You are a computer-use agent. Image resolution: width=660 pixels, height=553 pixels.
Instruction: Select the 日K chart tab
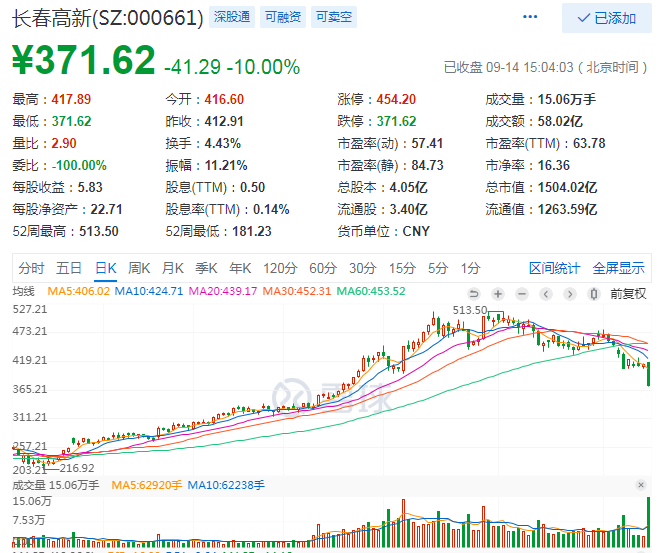click(106, 268)
